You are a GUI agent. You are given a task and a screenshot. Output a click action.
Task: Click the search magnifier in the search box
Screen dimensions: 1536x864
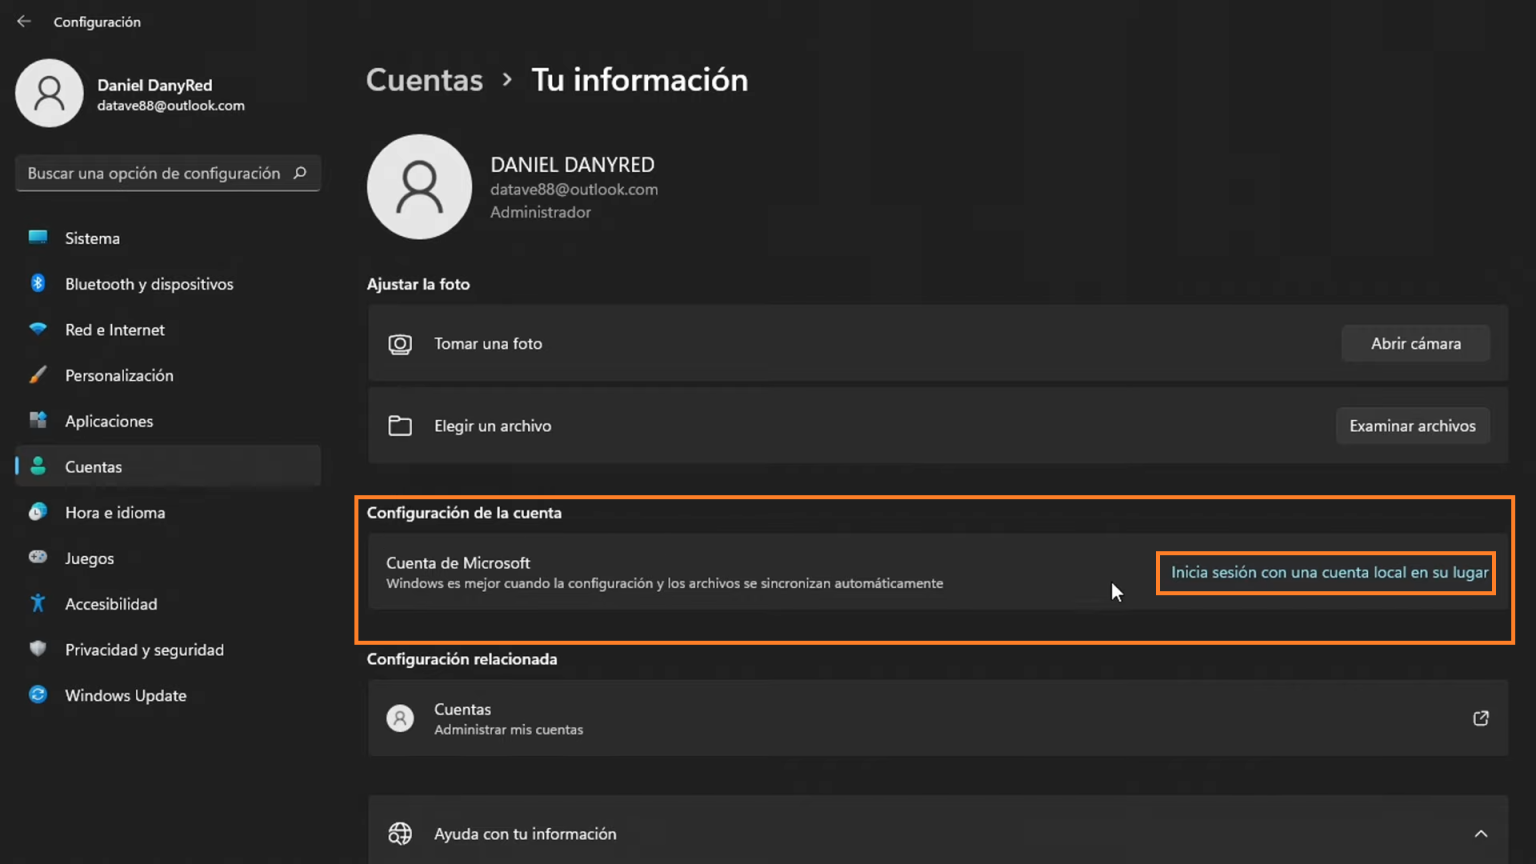[299, 173]
